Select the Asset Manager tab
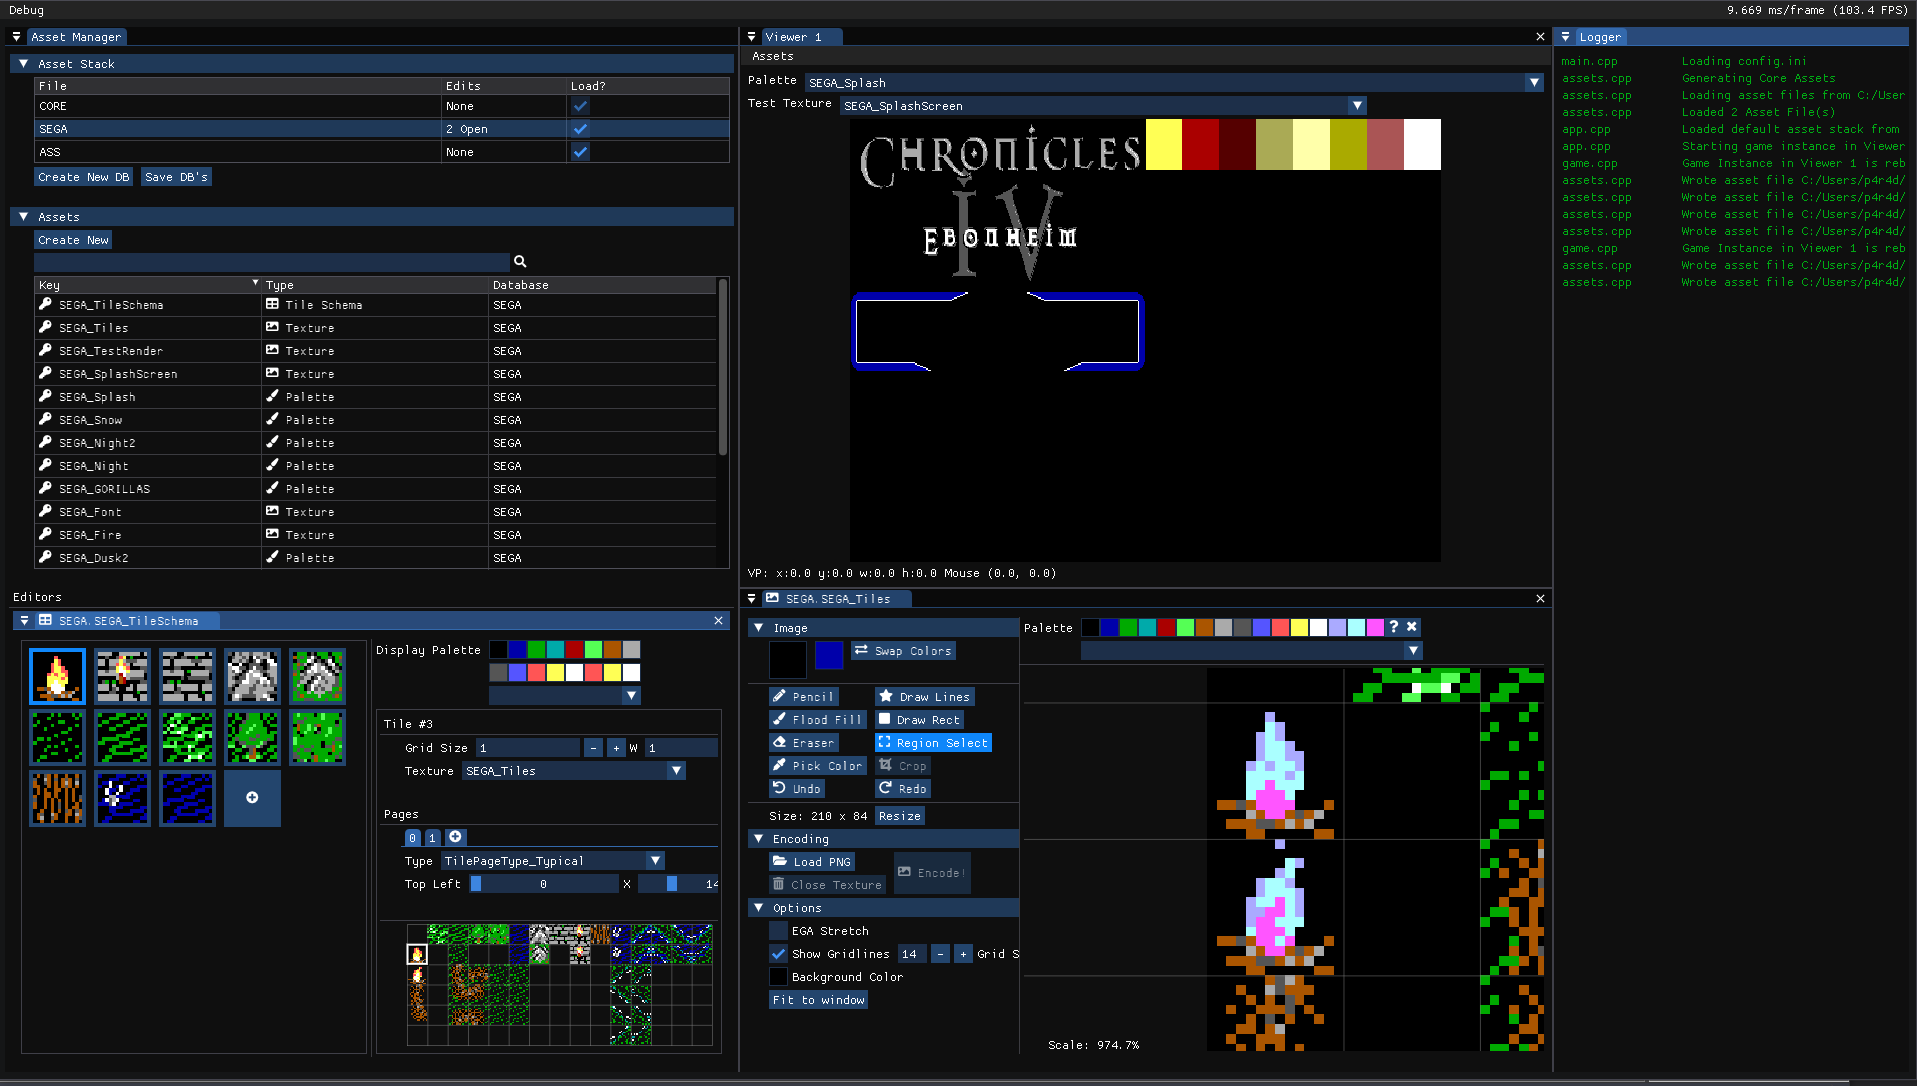The image size is (1917, 1086). (75, 37)
